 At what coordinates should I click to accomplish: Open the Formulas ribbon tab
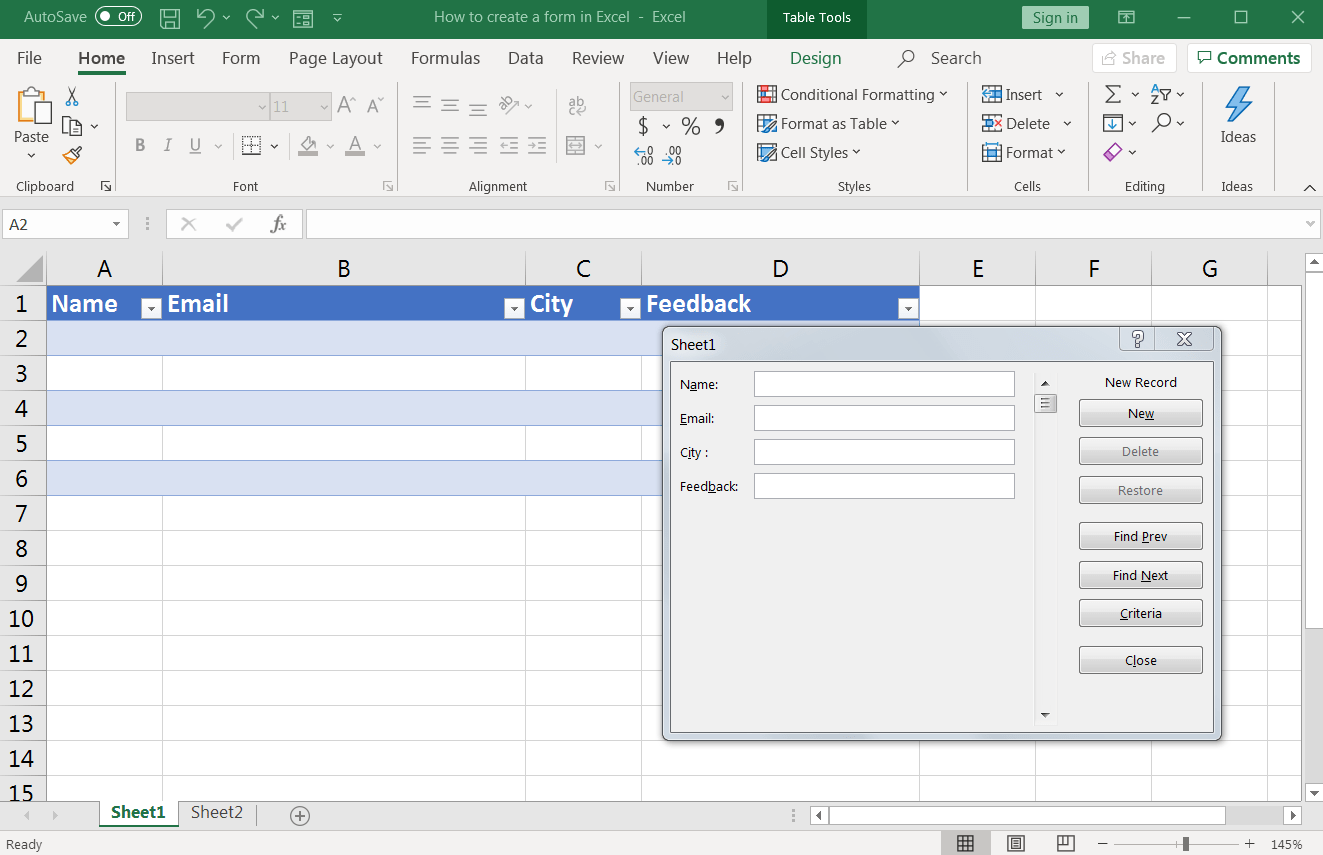445,58
